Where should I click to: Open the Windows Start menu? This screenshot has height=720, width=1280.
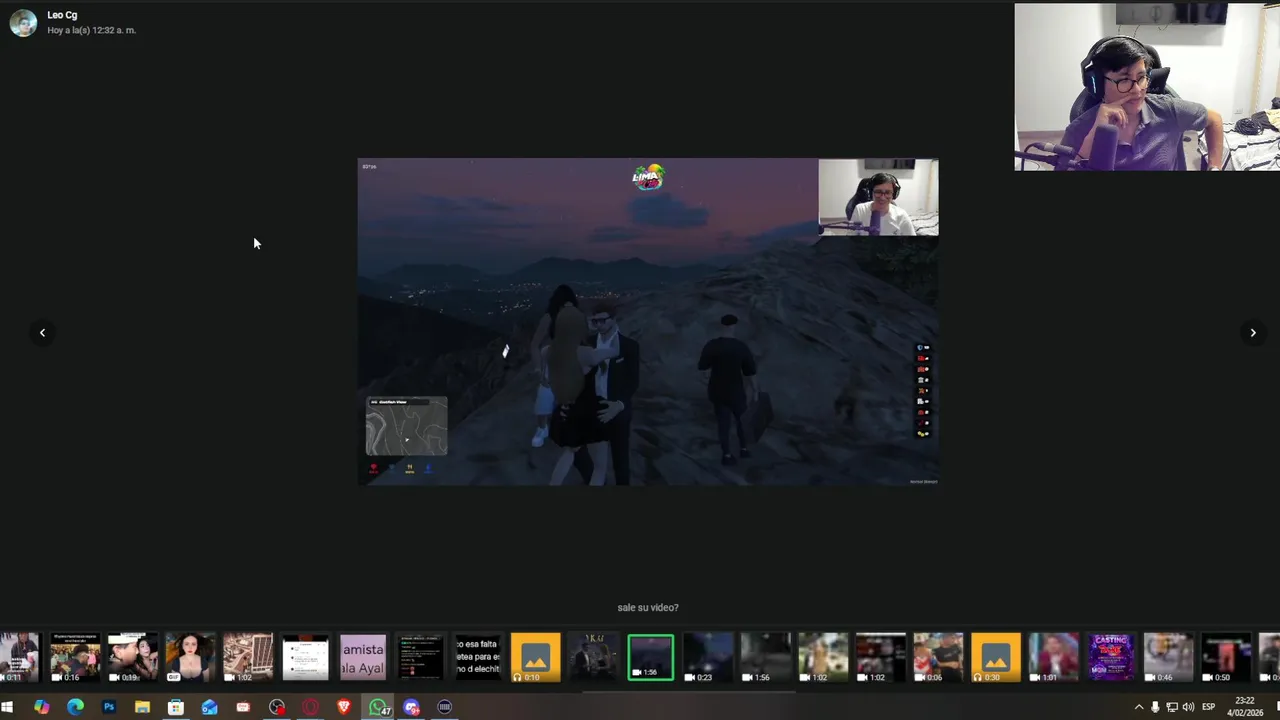pos(8,707)
